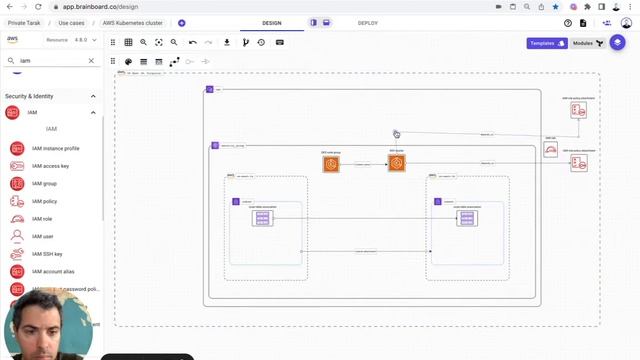Clear the iam search field

pos(91,61)
